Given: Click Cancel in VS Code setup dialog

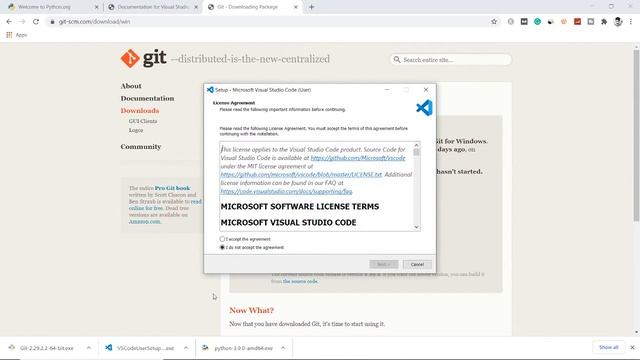Looking at the screenshot, I should click(x=417, y=264).
